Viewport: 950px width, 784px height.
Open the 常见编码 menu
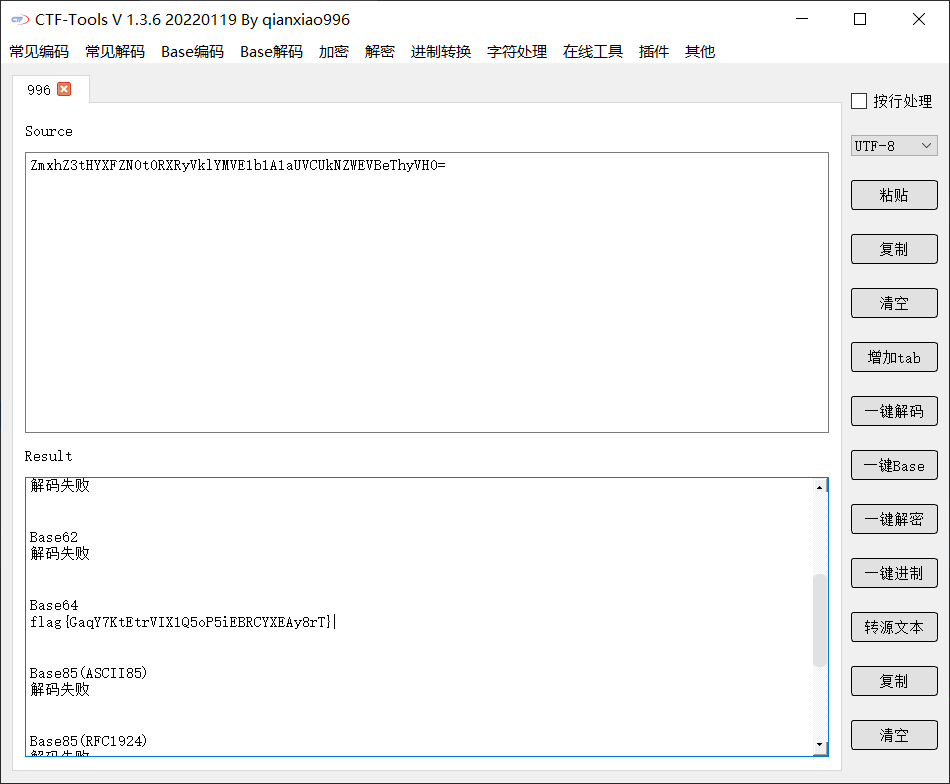click(x=39, y=51)
